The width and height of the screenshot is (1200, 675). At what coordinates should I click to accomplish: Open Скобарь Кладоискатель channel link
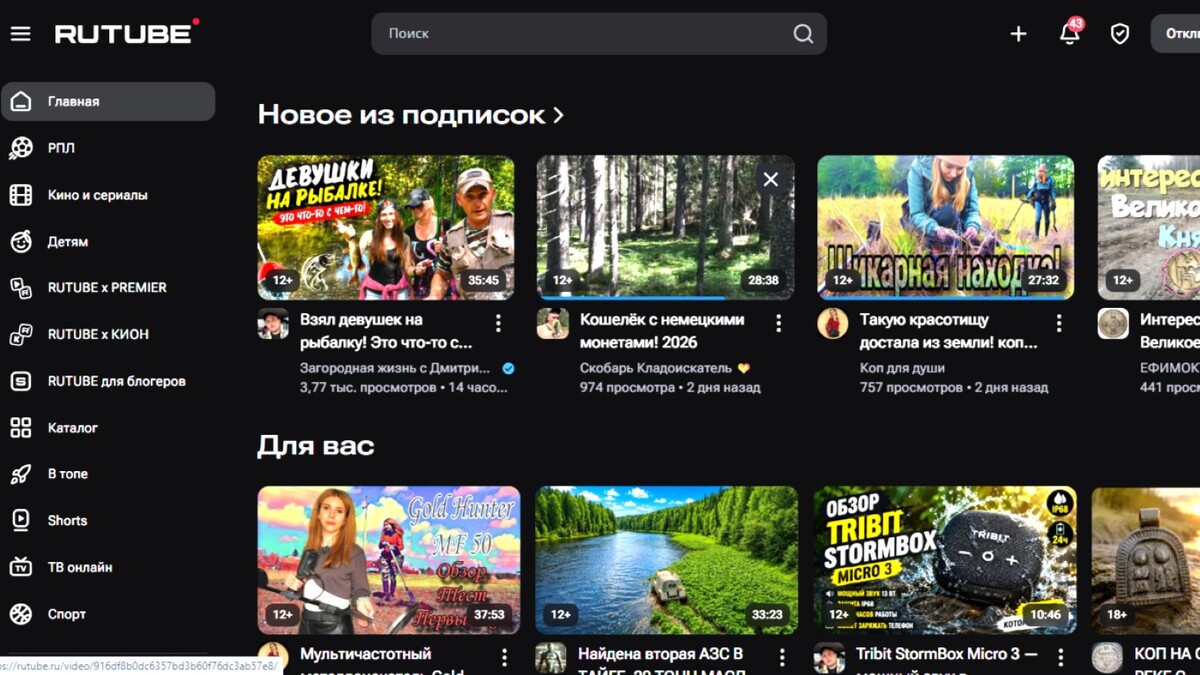tap(656, 368)
